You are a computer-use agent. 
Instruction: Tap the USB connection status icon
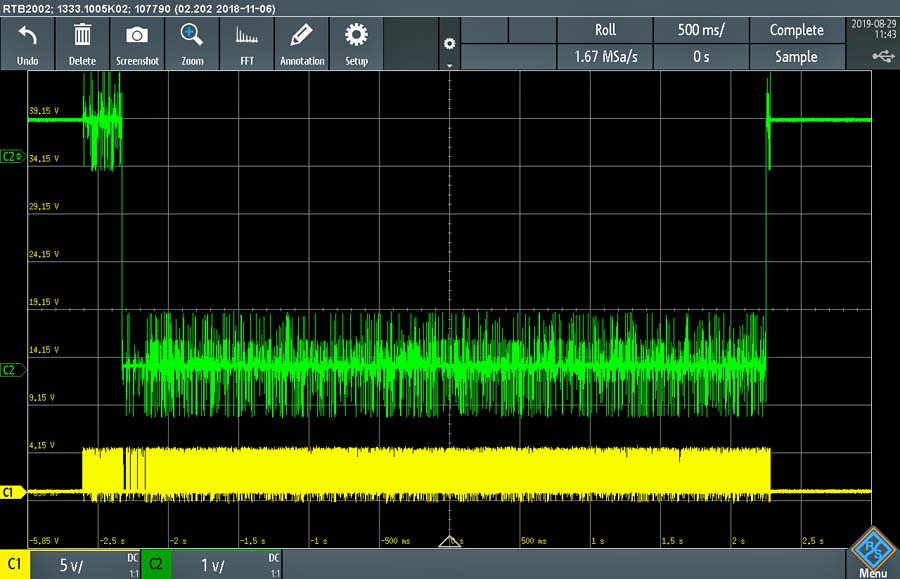point(883,56)
